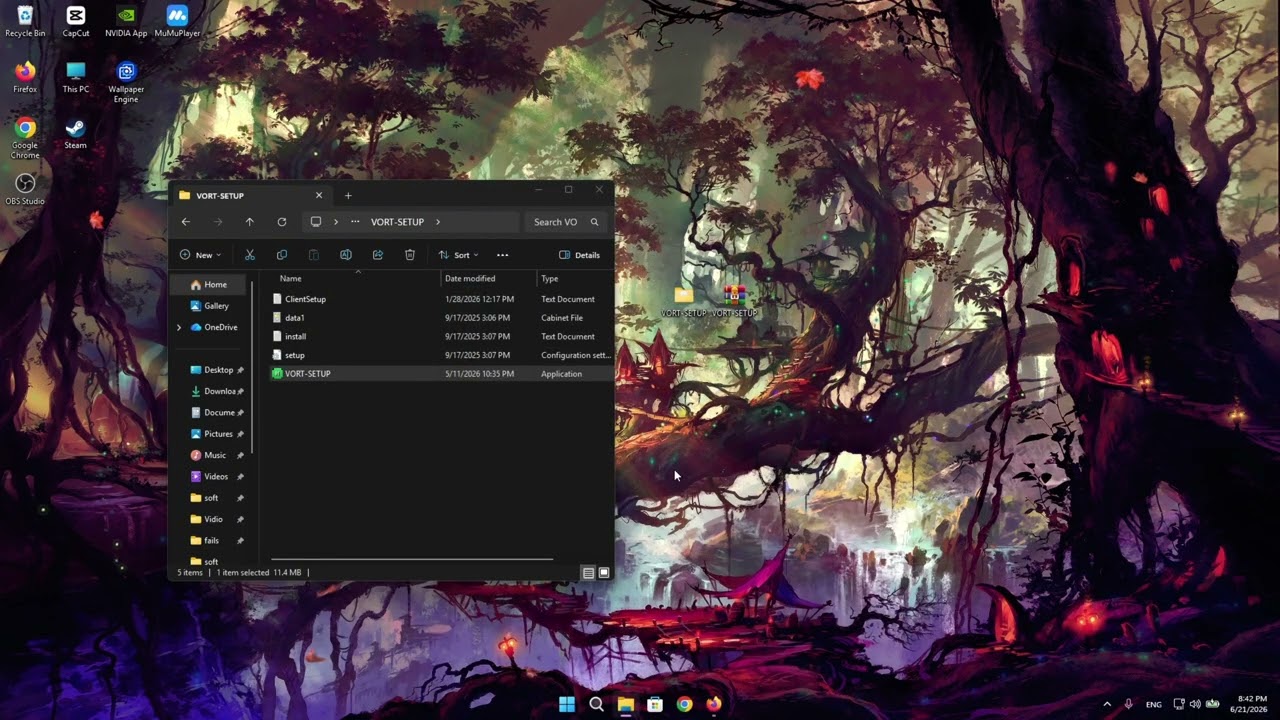Click the Delete trash icon in Explorer toolbar
Screen dimensions: 1280x720
click(410, 255)
